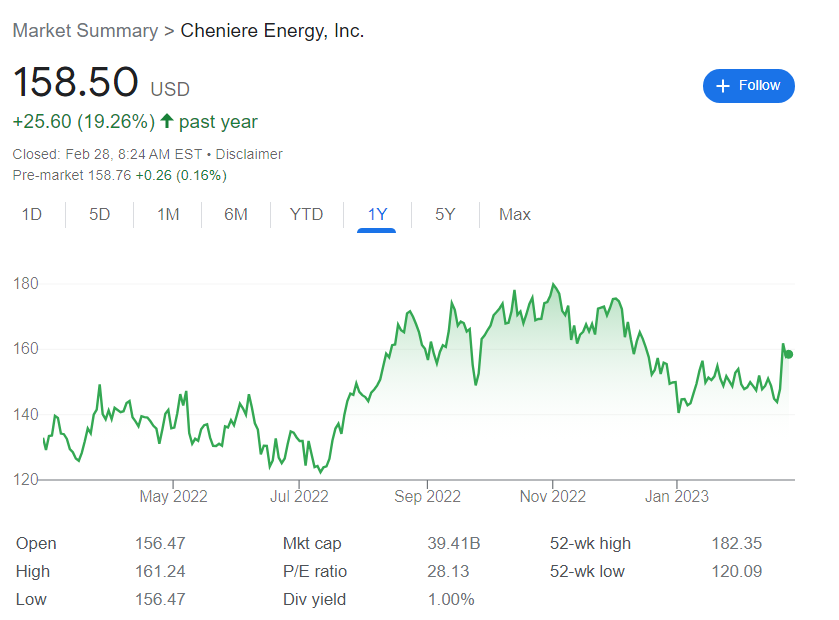The image size is (839, 620).
Task: Click the Follow button
Action: pos(748,86)
